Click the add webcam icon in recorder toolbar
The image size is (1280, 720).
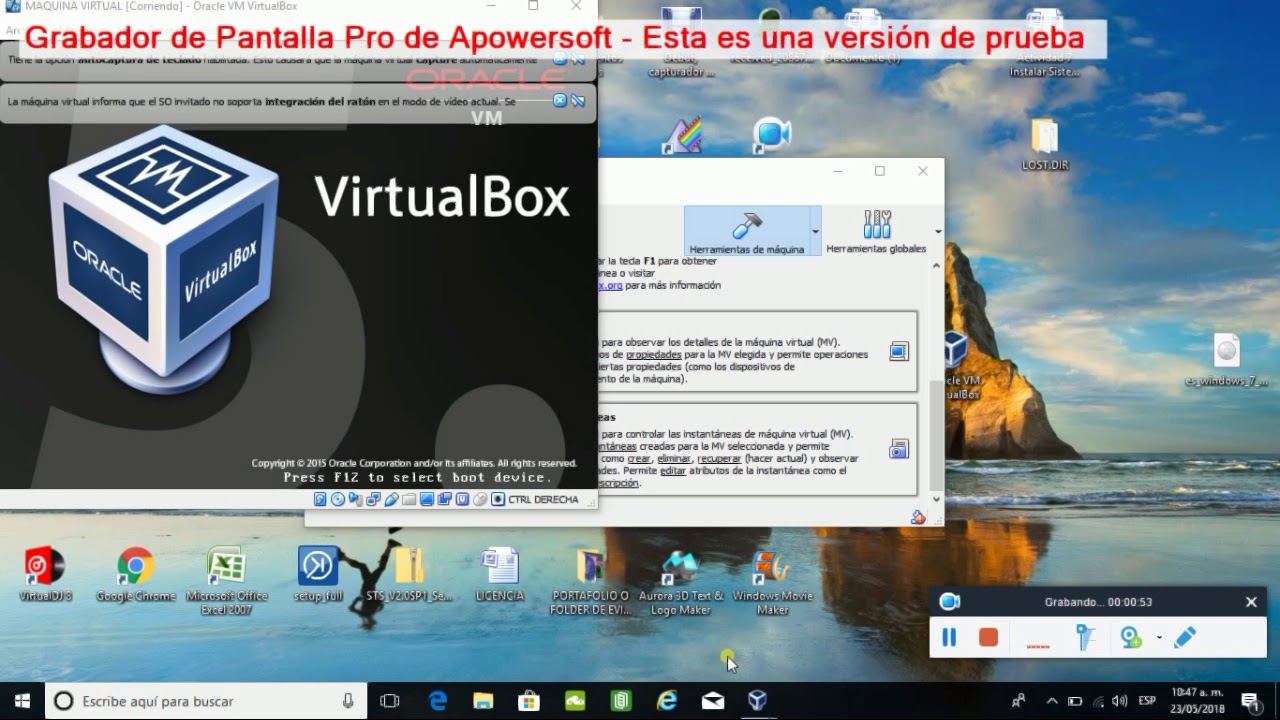point(1131,637)
